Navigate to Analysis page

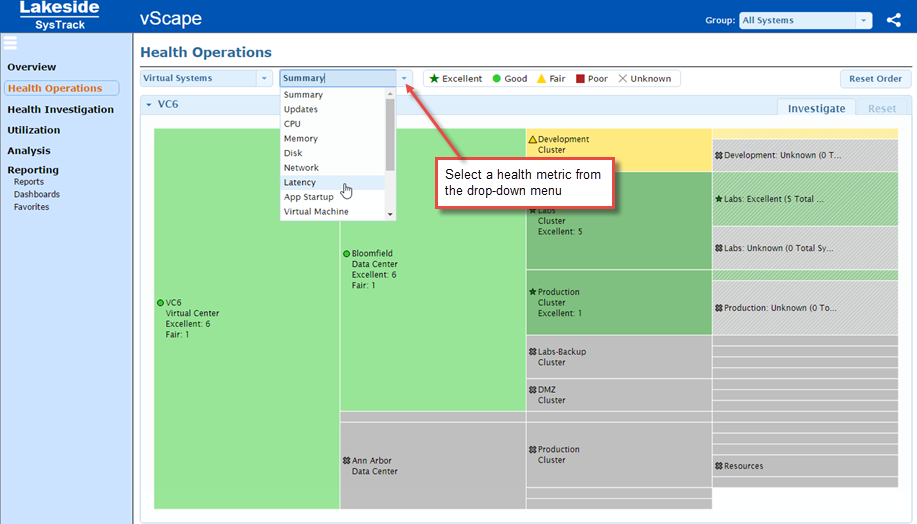point(29,151)
